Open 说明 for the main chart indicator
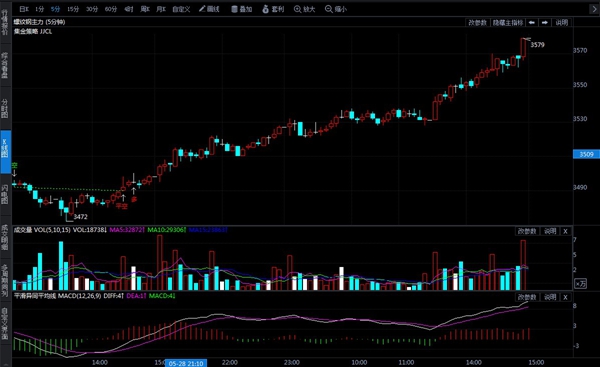600x367 pixels. [x=562, y=23]
